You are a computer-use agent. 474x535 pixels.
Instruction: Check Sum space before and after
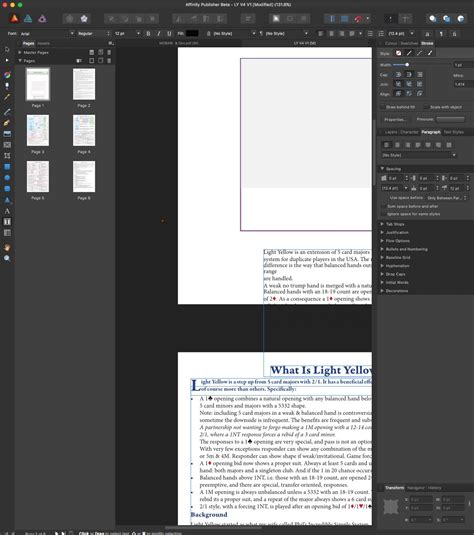(383, 206)
